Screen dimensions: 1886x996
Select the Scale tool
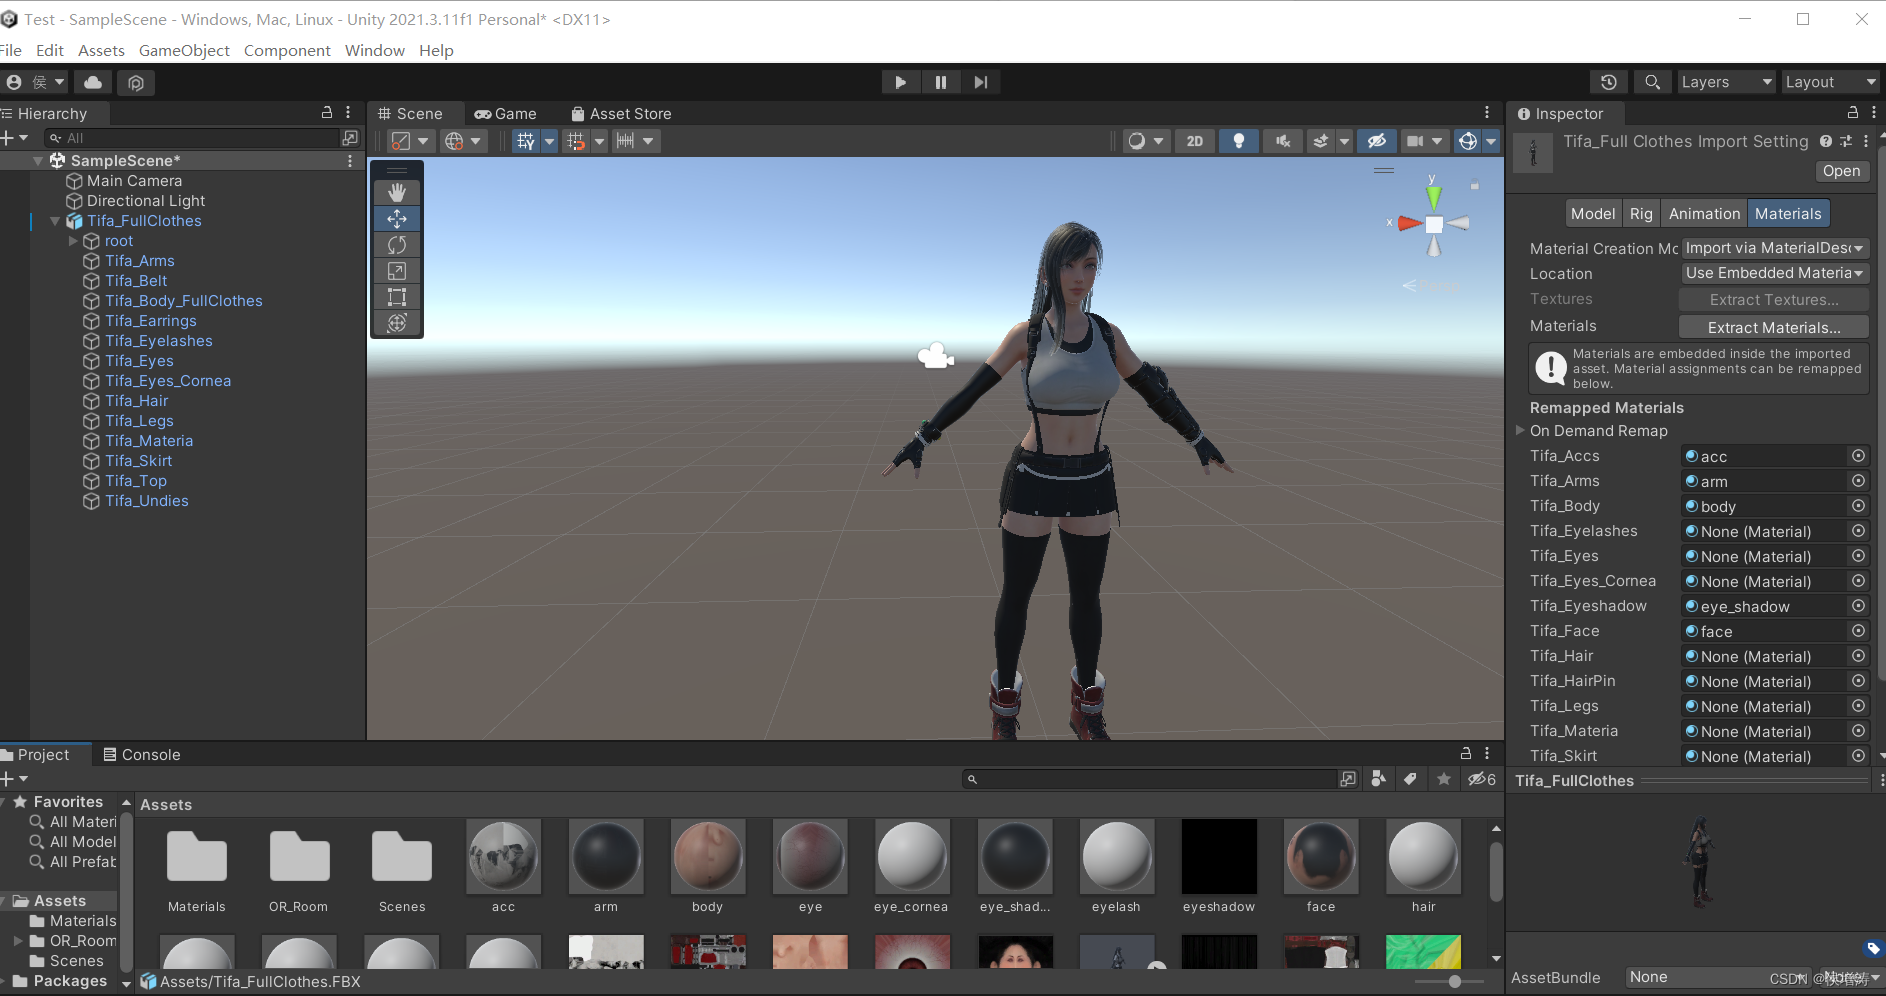point(397,270)
